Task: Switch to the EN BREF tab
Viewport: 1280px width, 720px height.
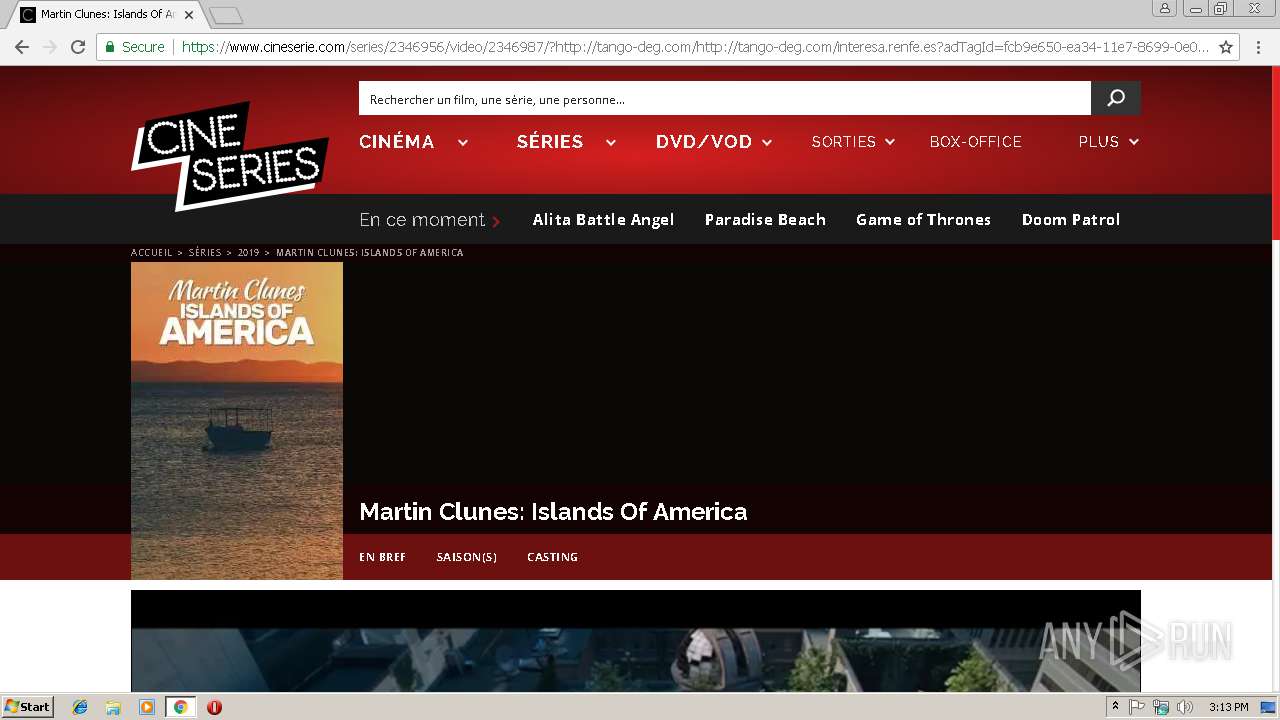Action: [382, 557]
